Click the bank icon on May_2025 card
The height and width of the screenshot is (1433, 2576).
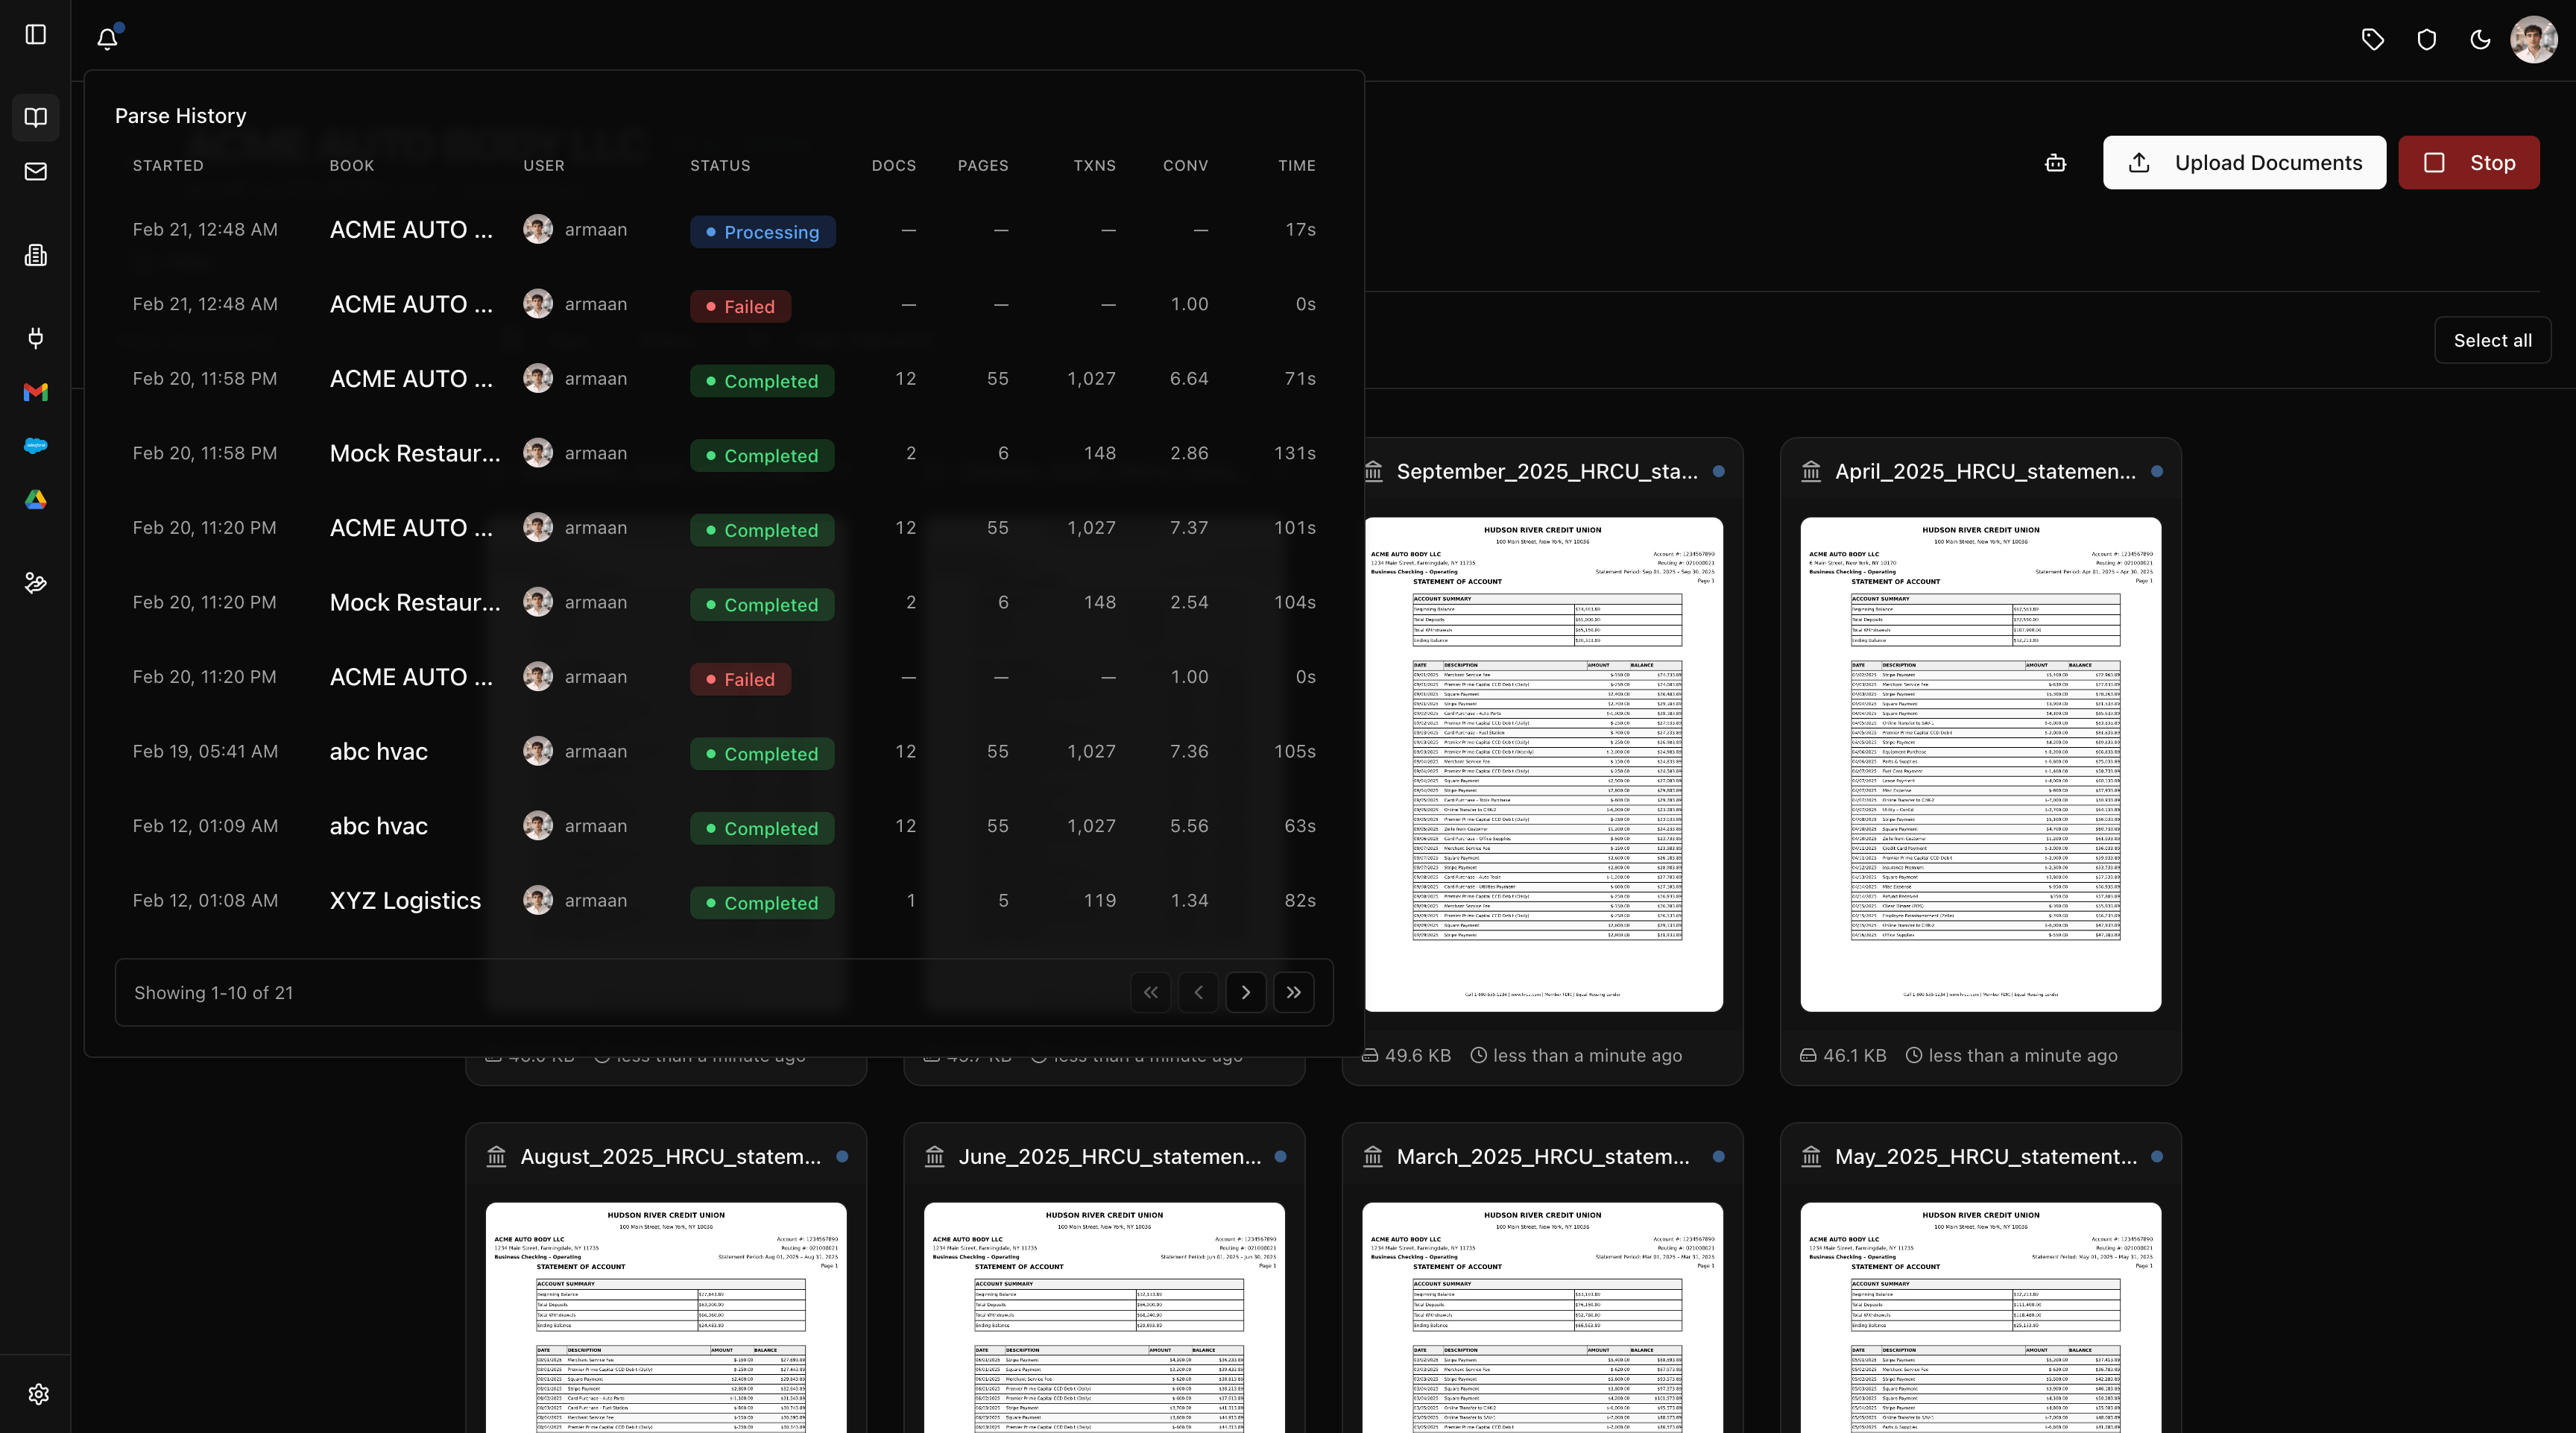tap(1811, 1156)
